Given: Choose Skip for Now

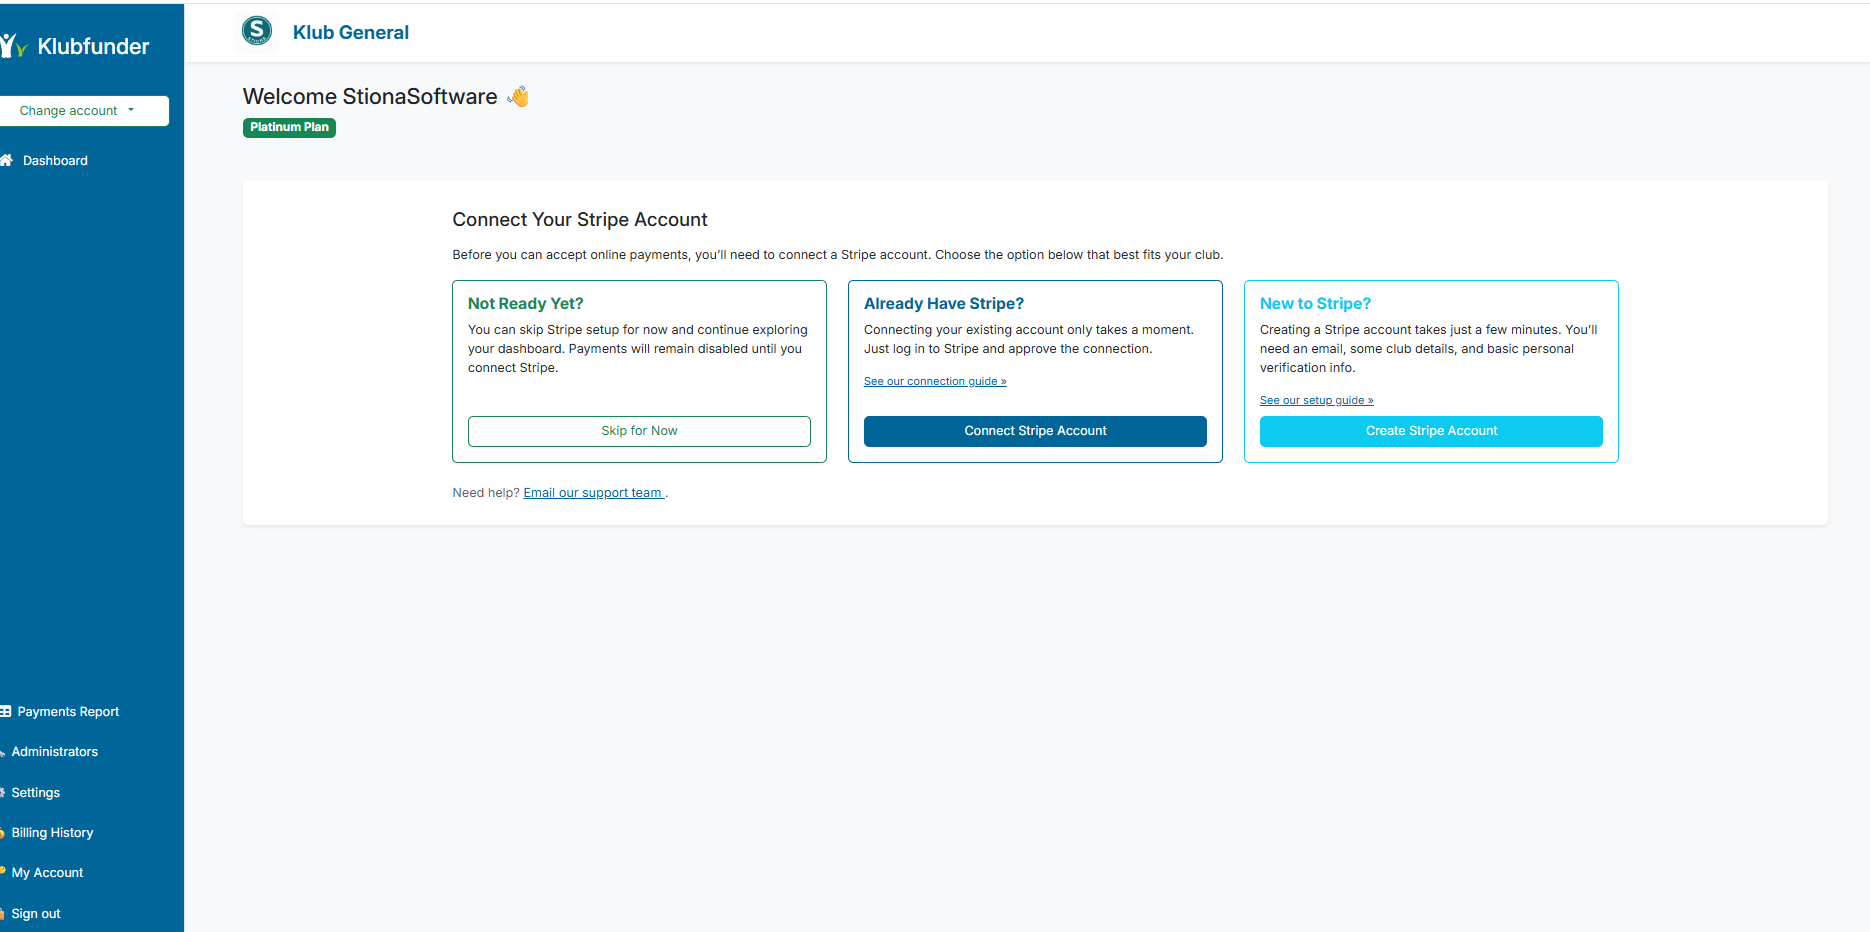Looking at the screenshot, I should [x=639, y=431].
